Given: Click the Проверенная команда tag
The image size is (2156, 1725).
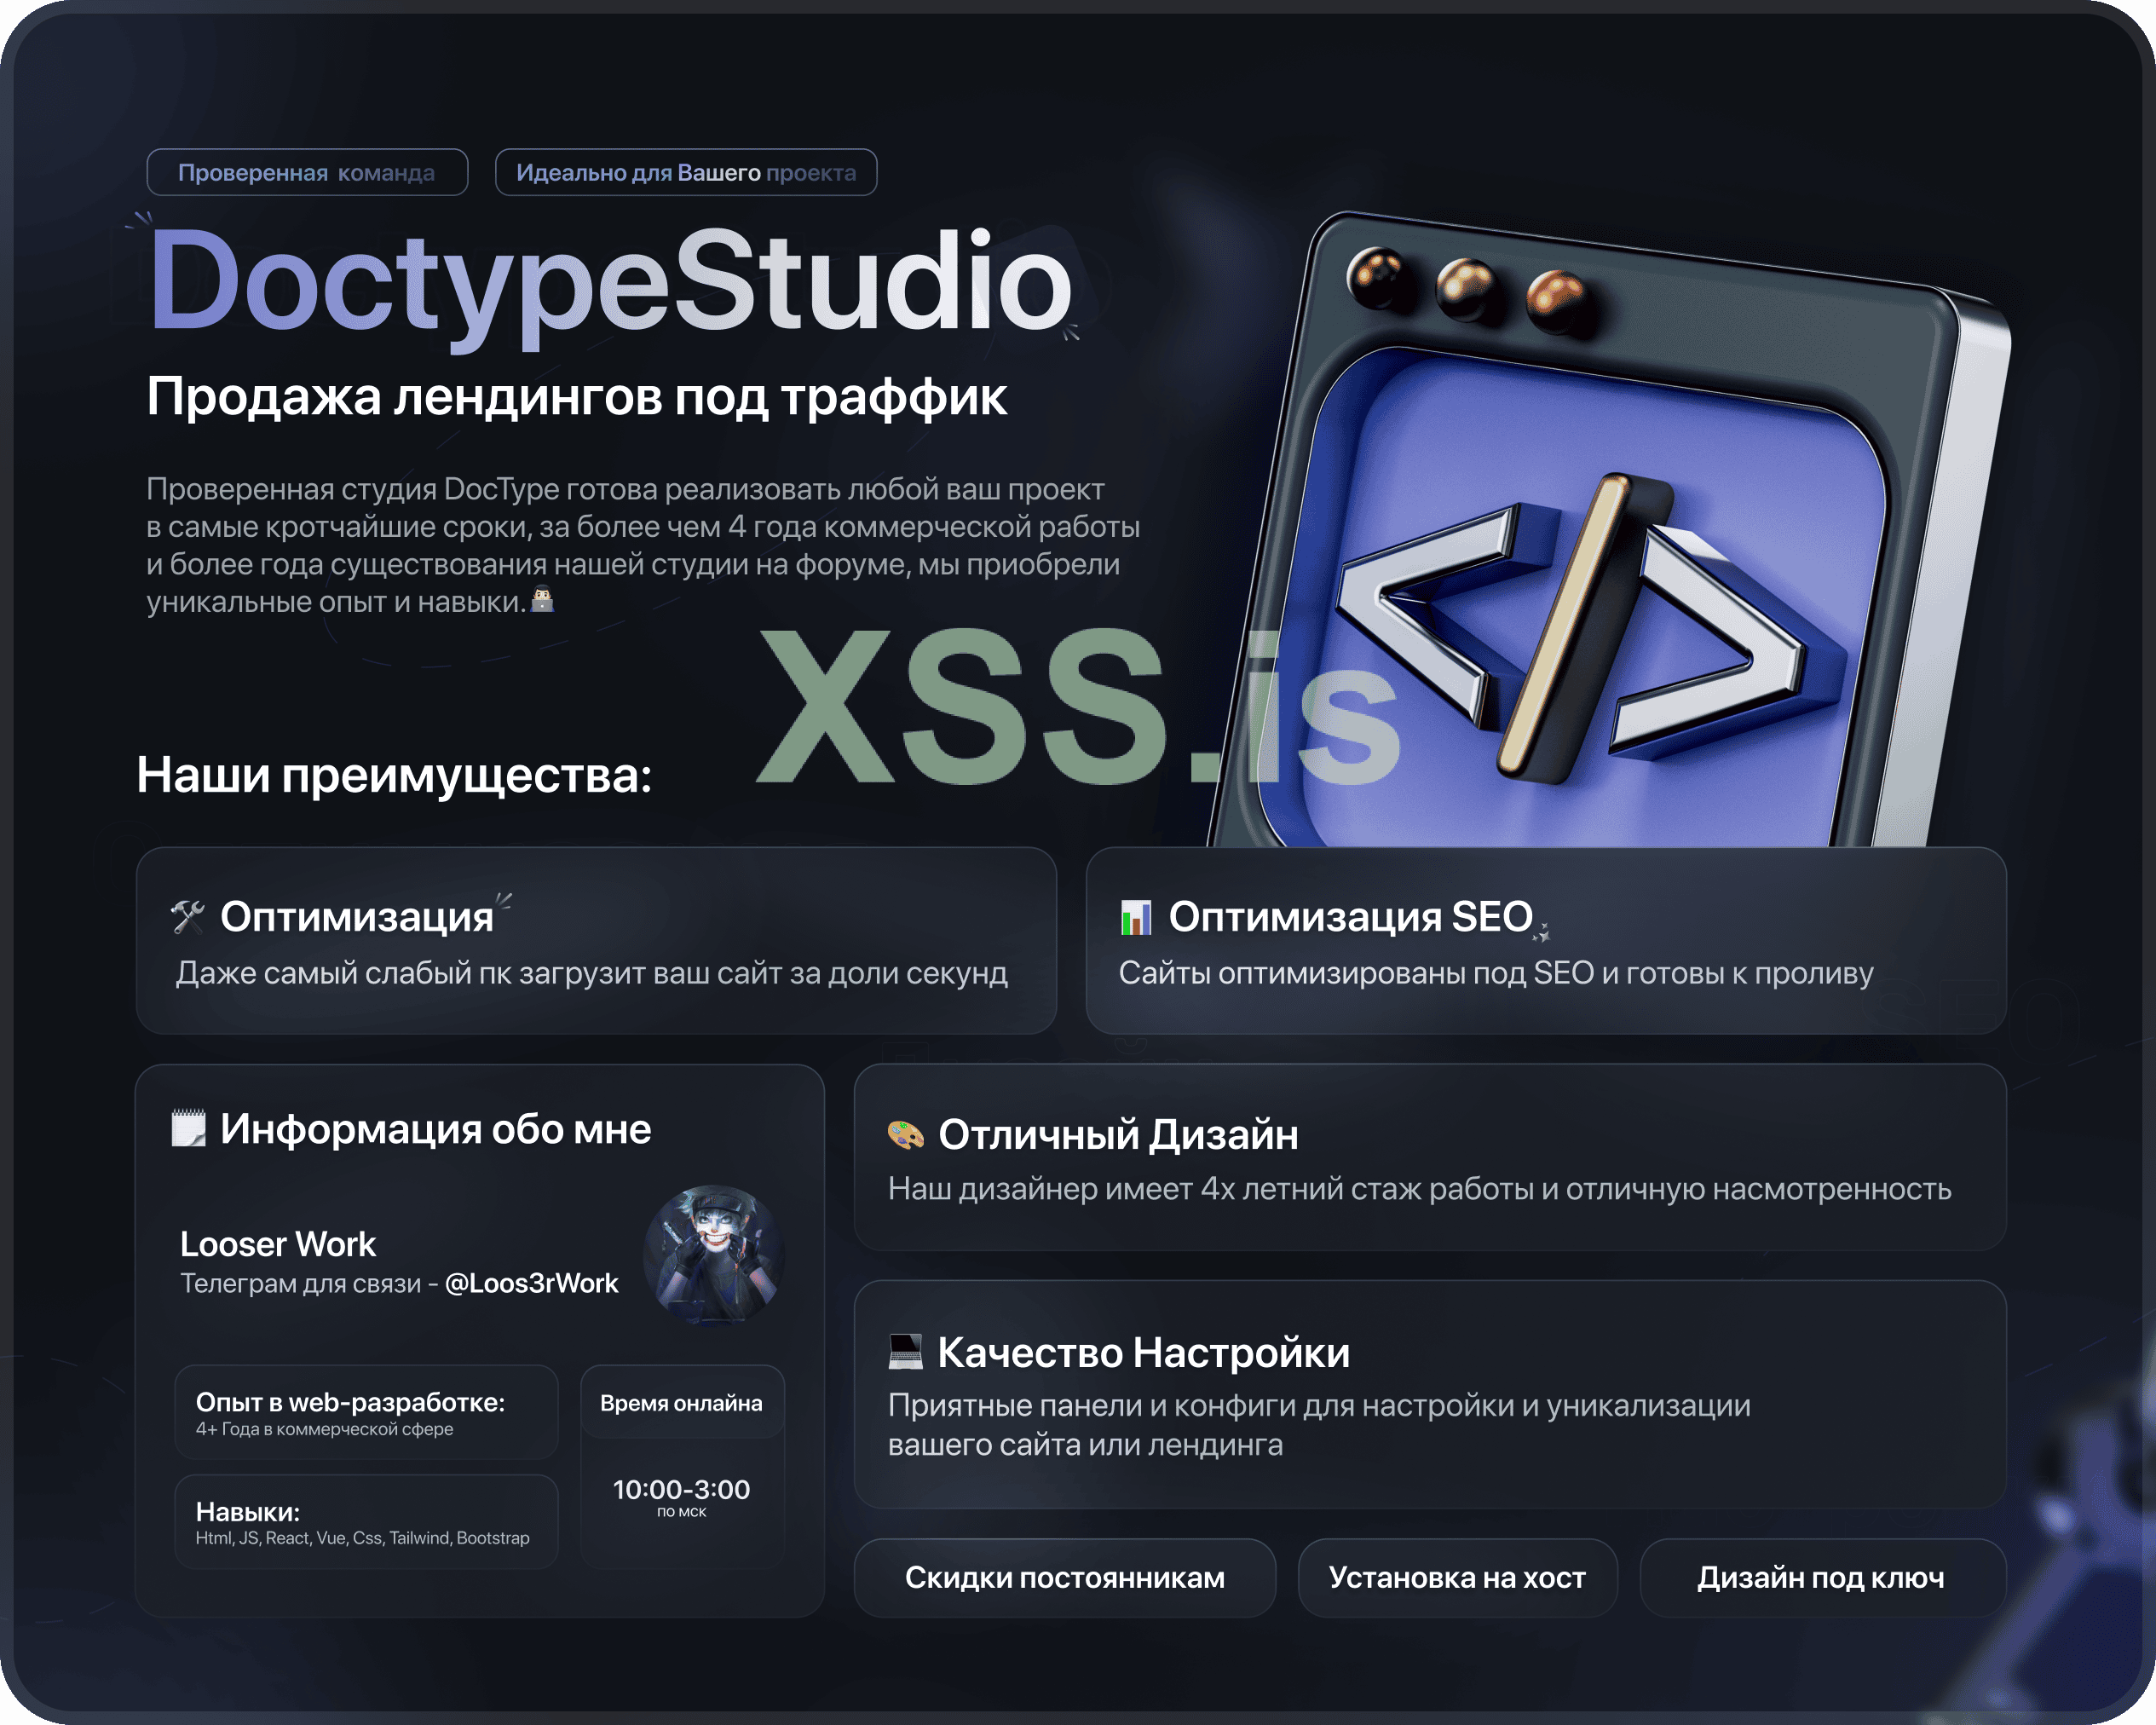Looking at the screenshot, I should (x=307, y=173).
